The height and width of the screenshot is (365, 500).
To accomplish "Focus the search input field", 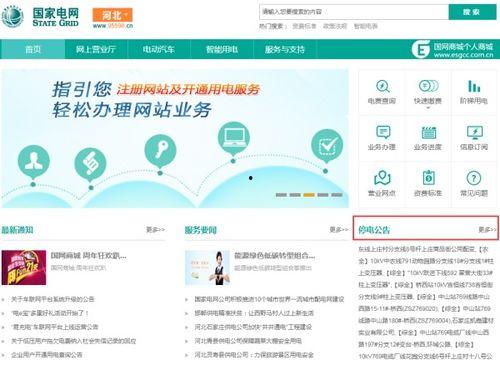I will point(354,12).
